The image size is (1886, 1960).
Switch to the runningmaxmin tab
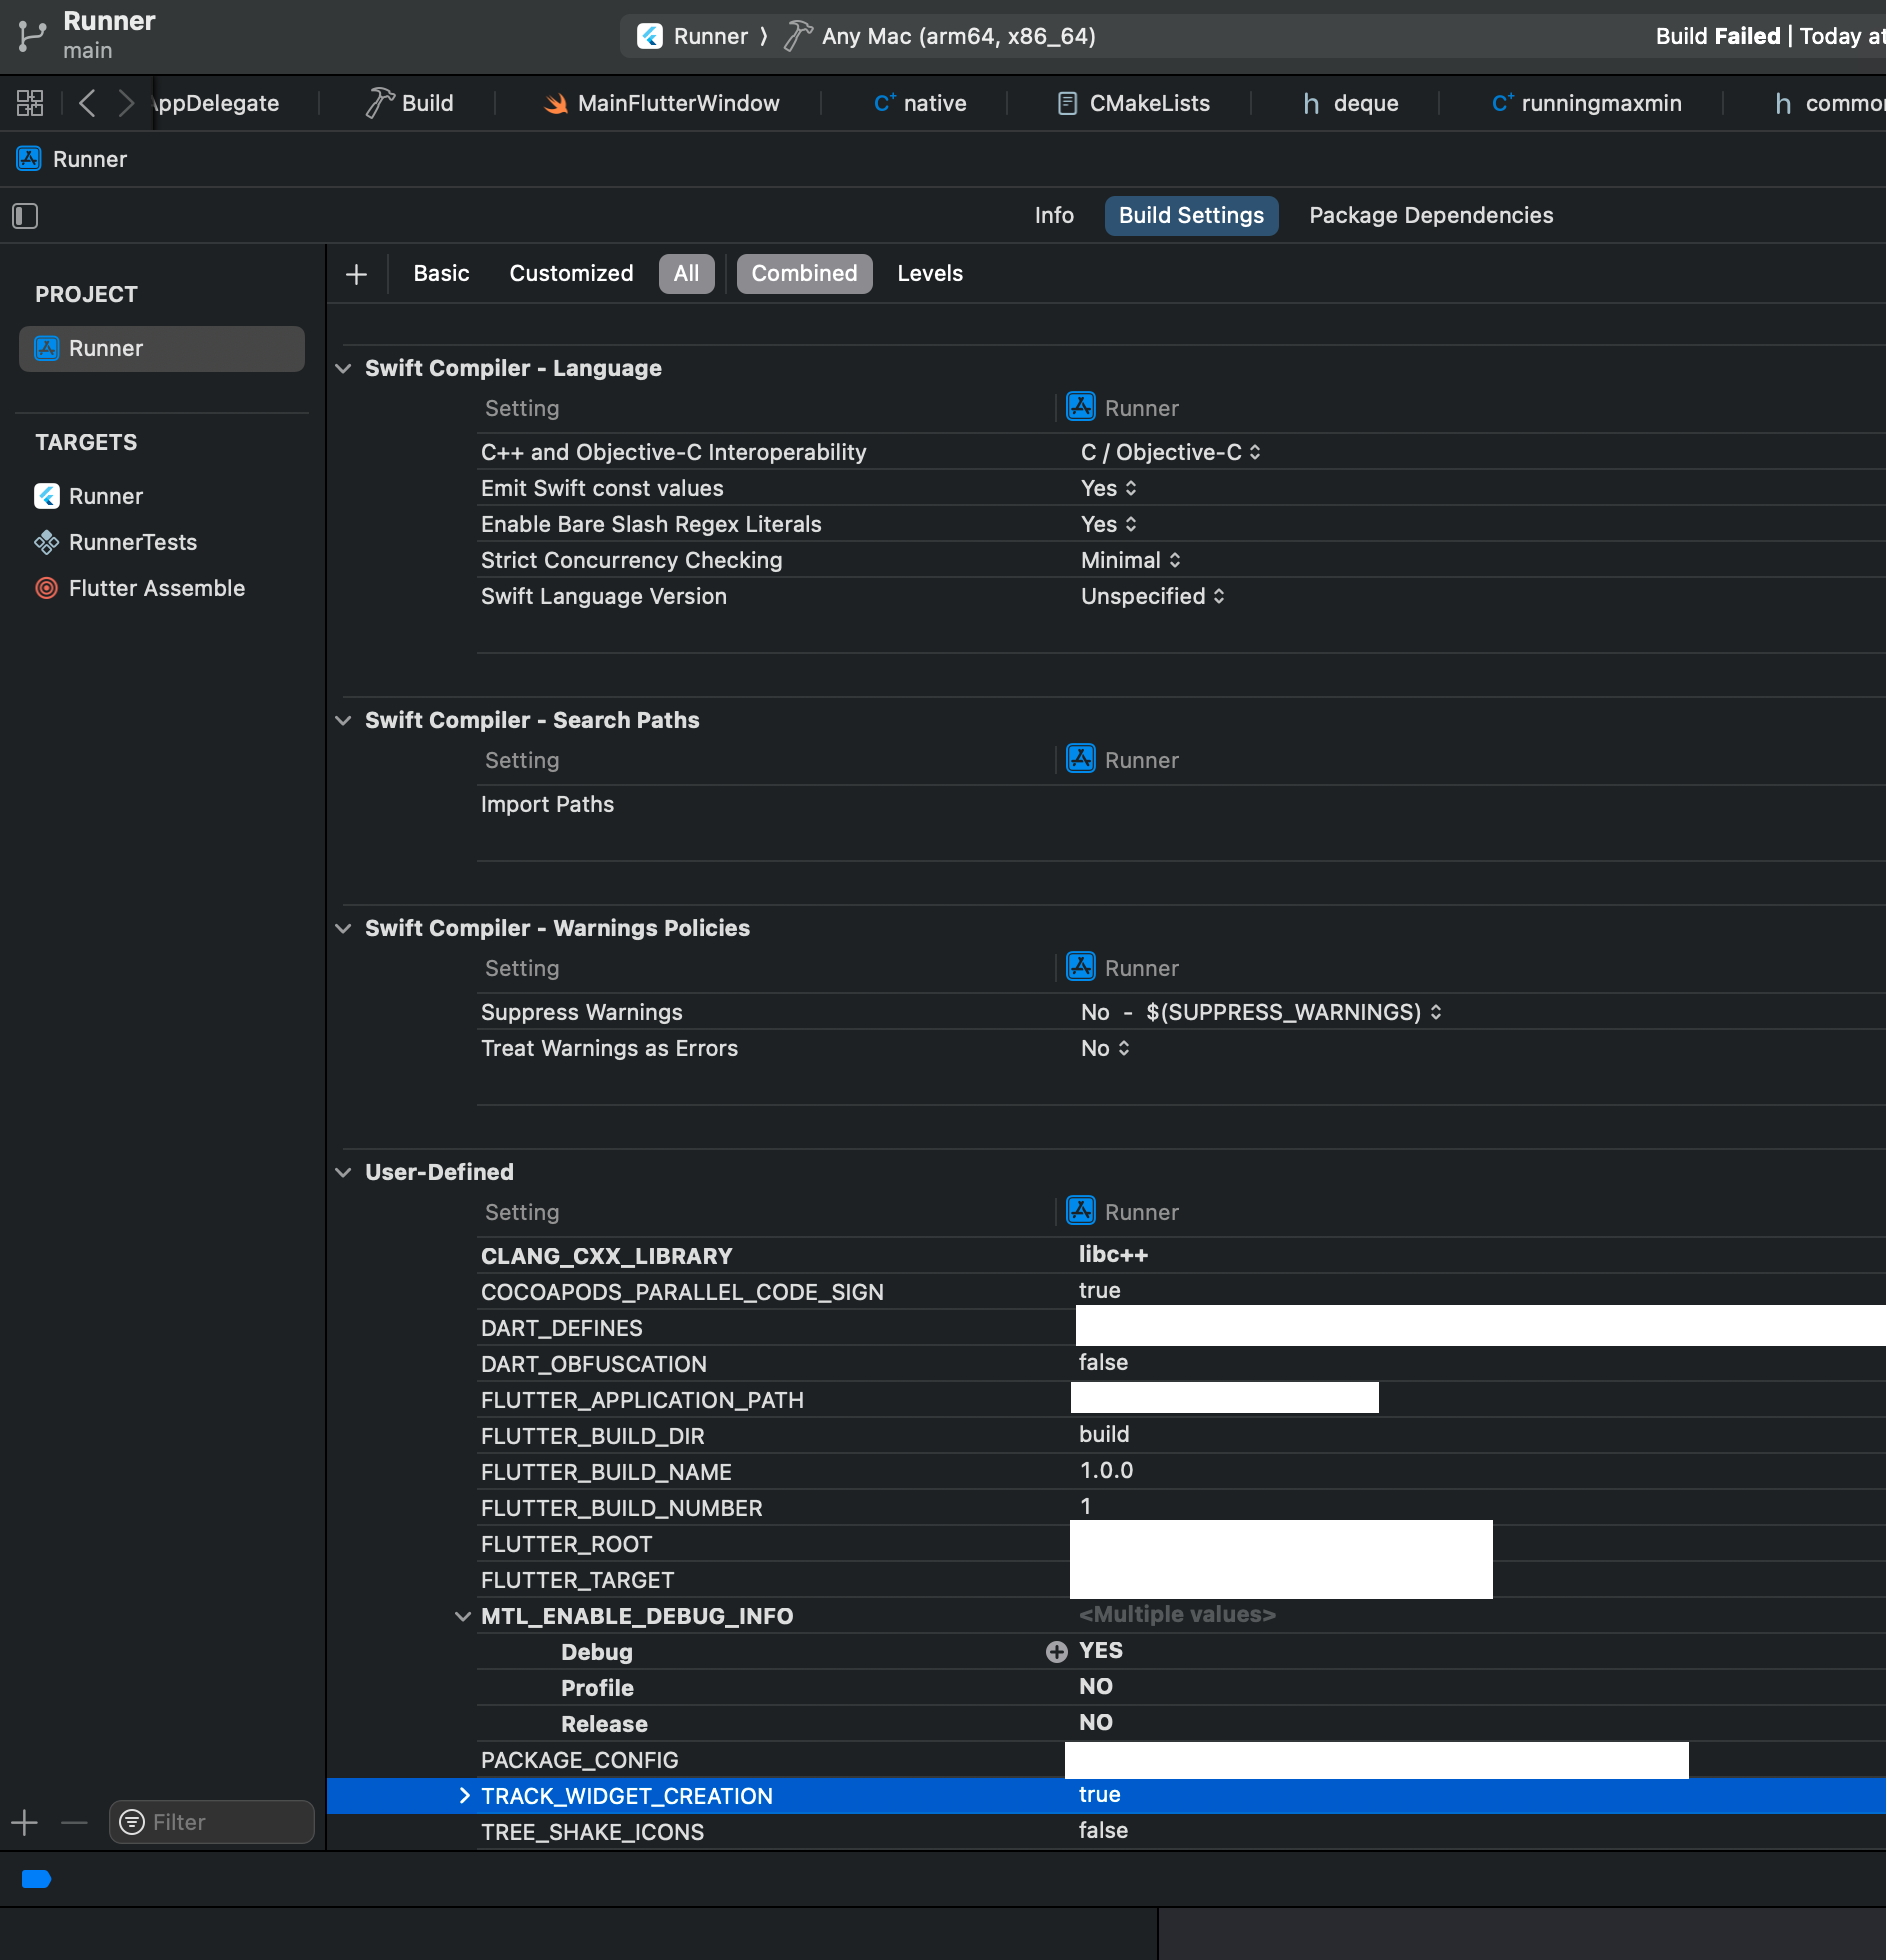point(1586,103)
